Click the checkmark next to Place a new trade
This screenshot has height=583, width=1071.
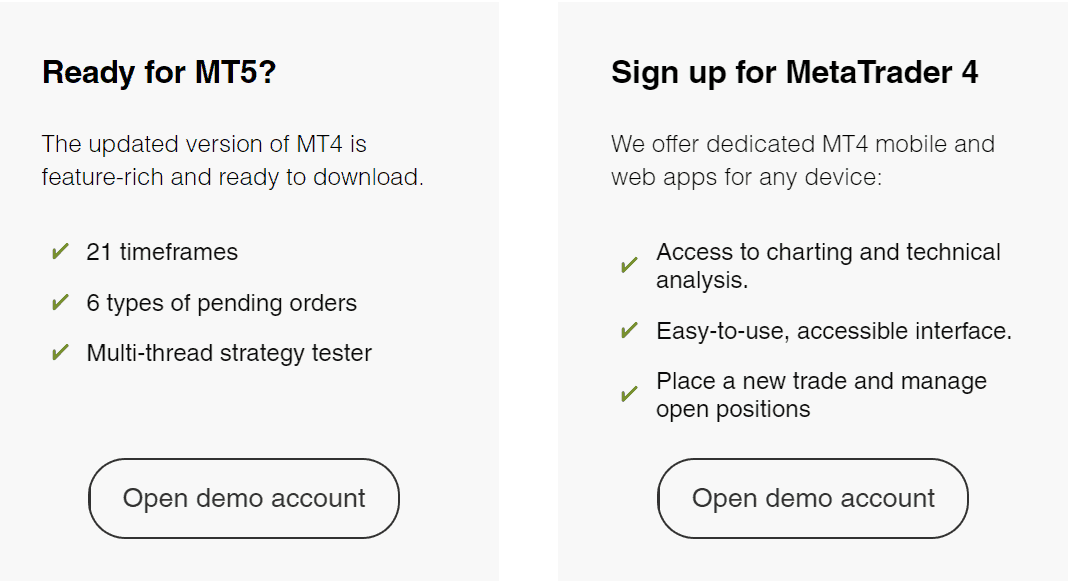pyautogui.click(x=629, y=394)
